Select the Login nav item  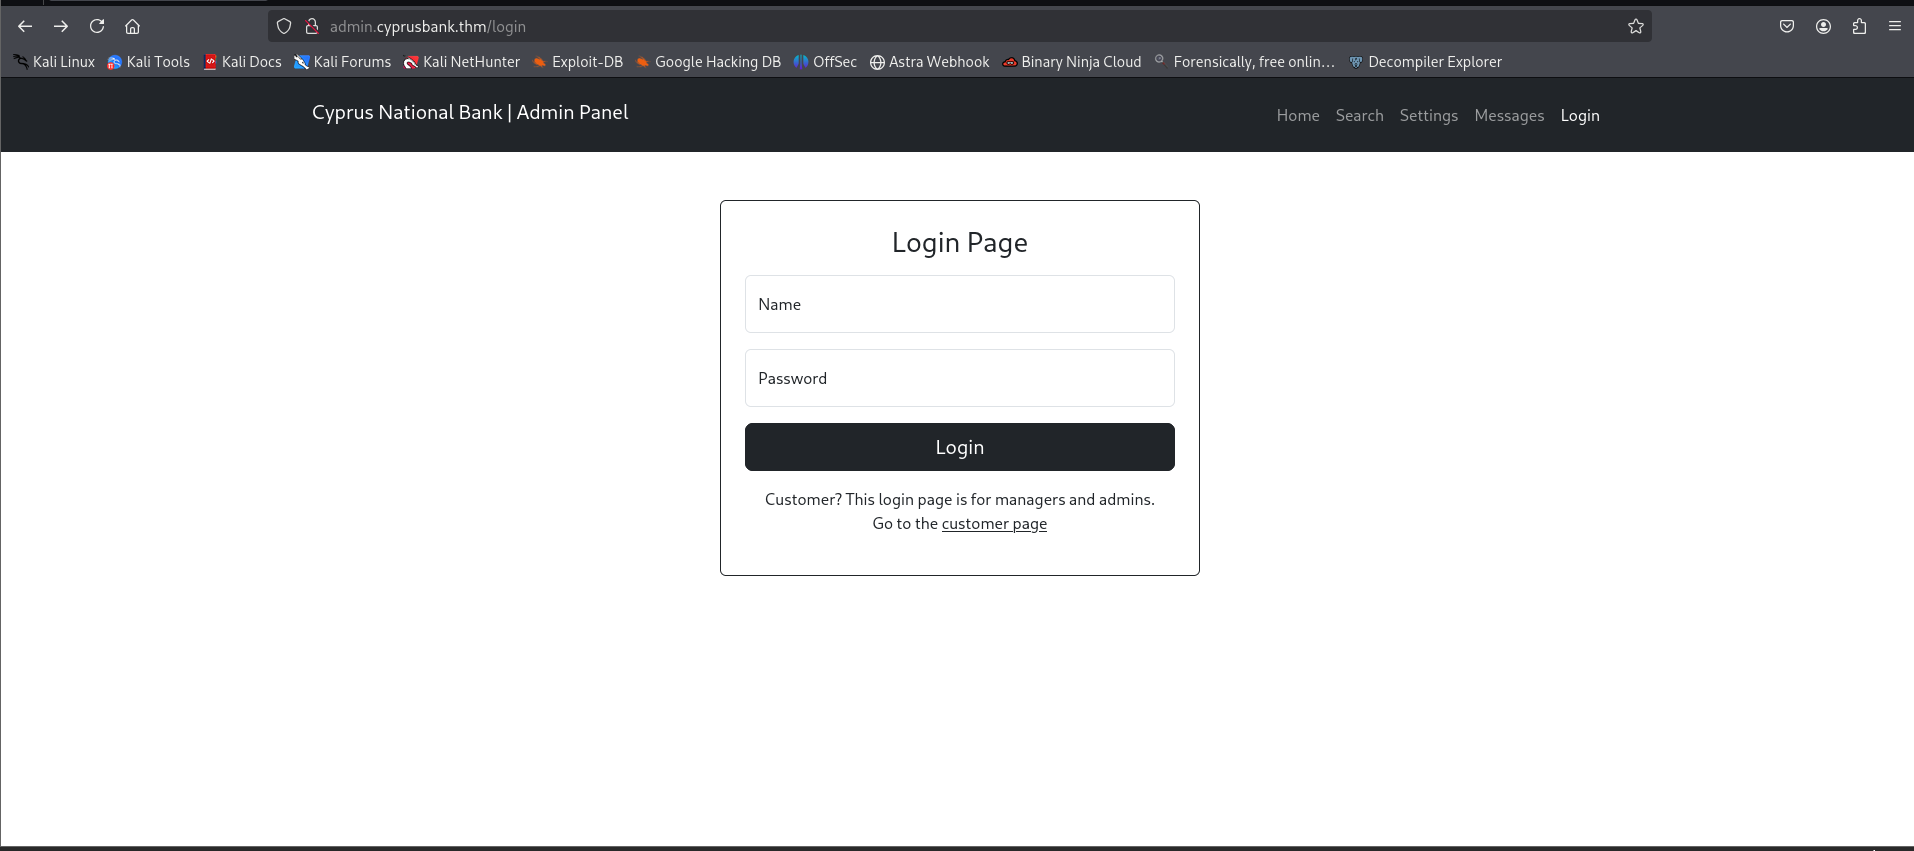[x=1580, y=116]
